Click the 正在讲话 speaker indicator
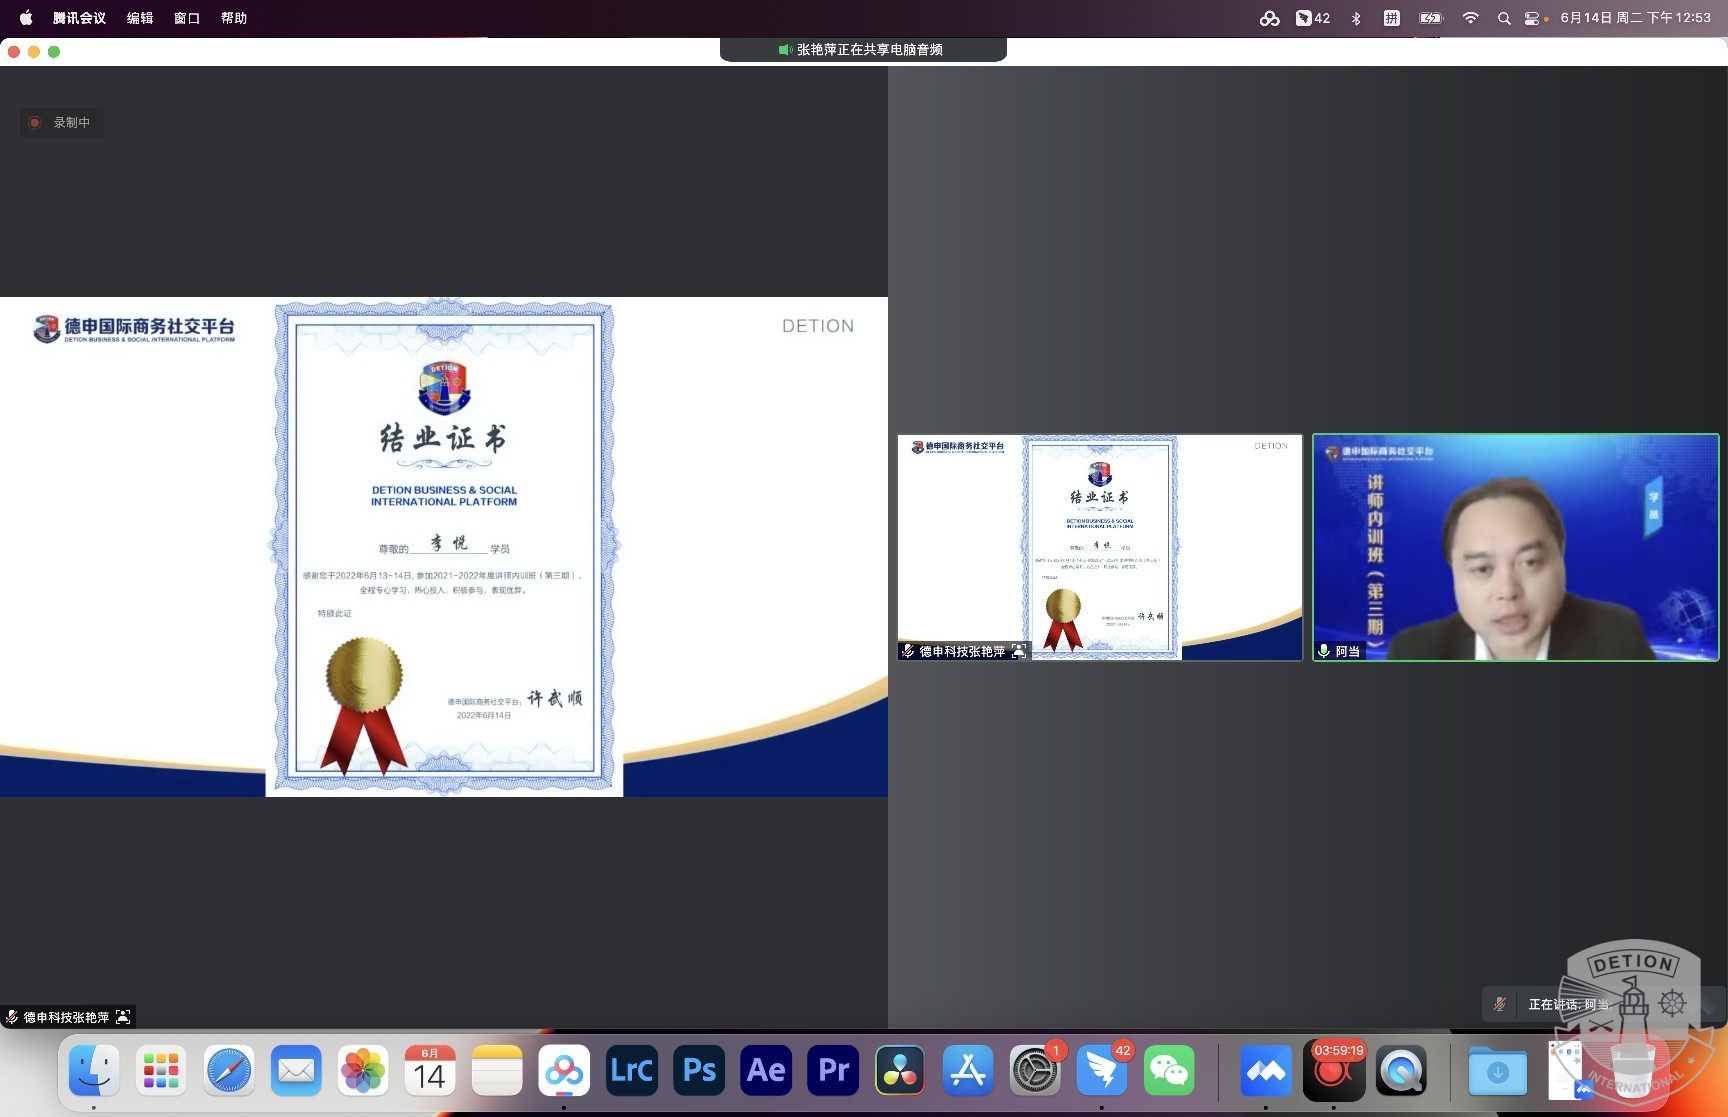1728x1117 pixels. click(x=1567, y=1004)
